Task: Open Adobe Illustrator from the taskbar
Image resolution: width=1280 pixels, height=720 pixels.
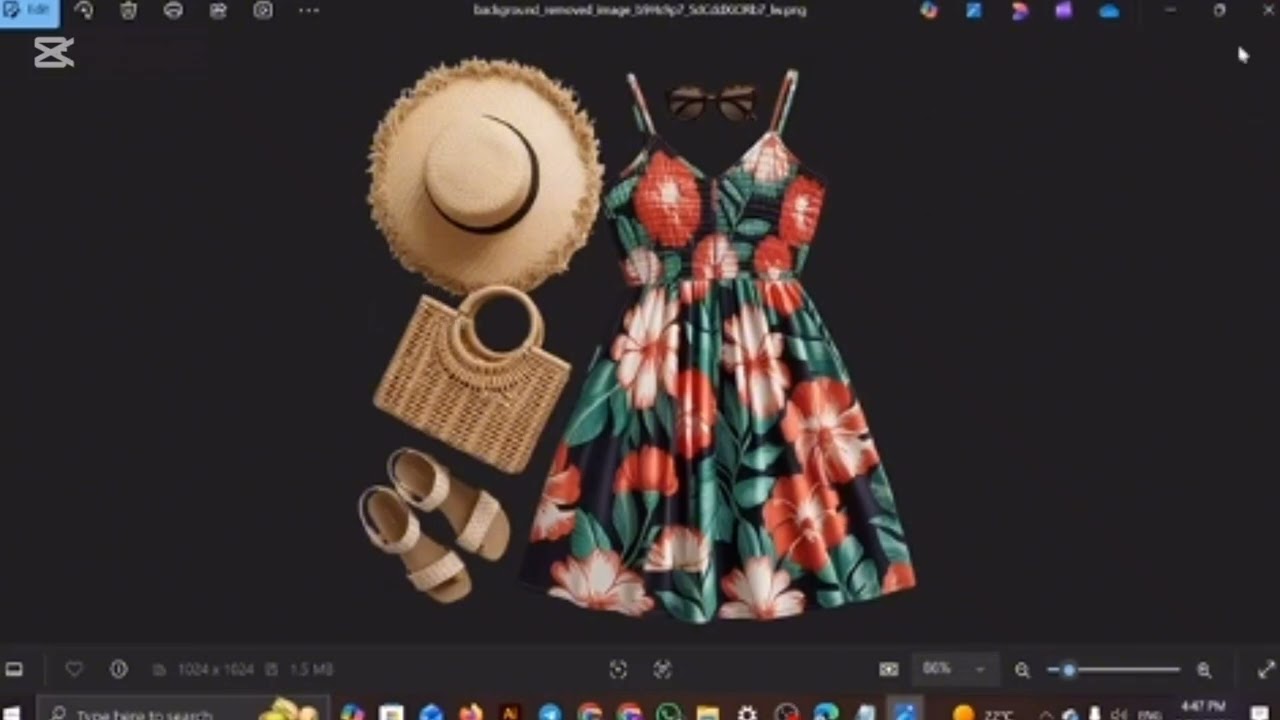Action: [510, 713]
